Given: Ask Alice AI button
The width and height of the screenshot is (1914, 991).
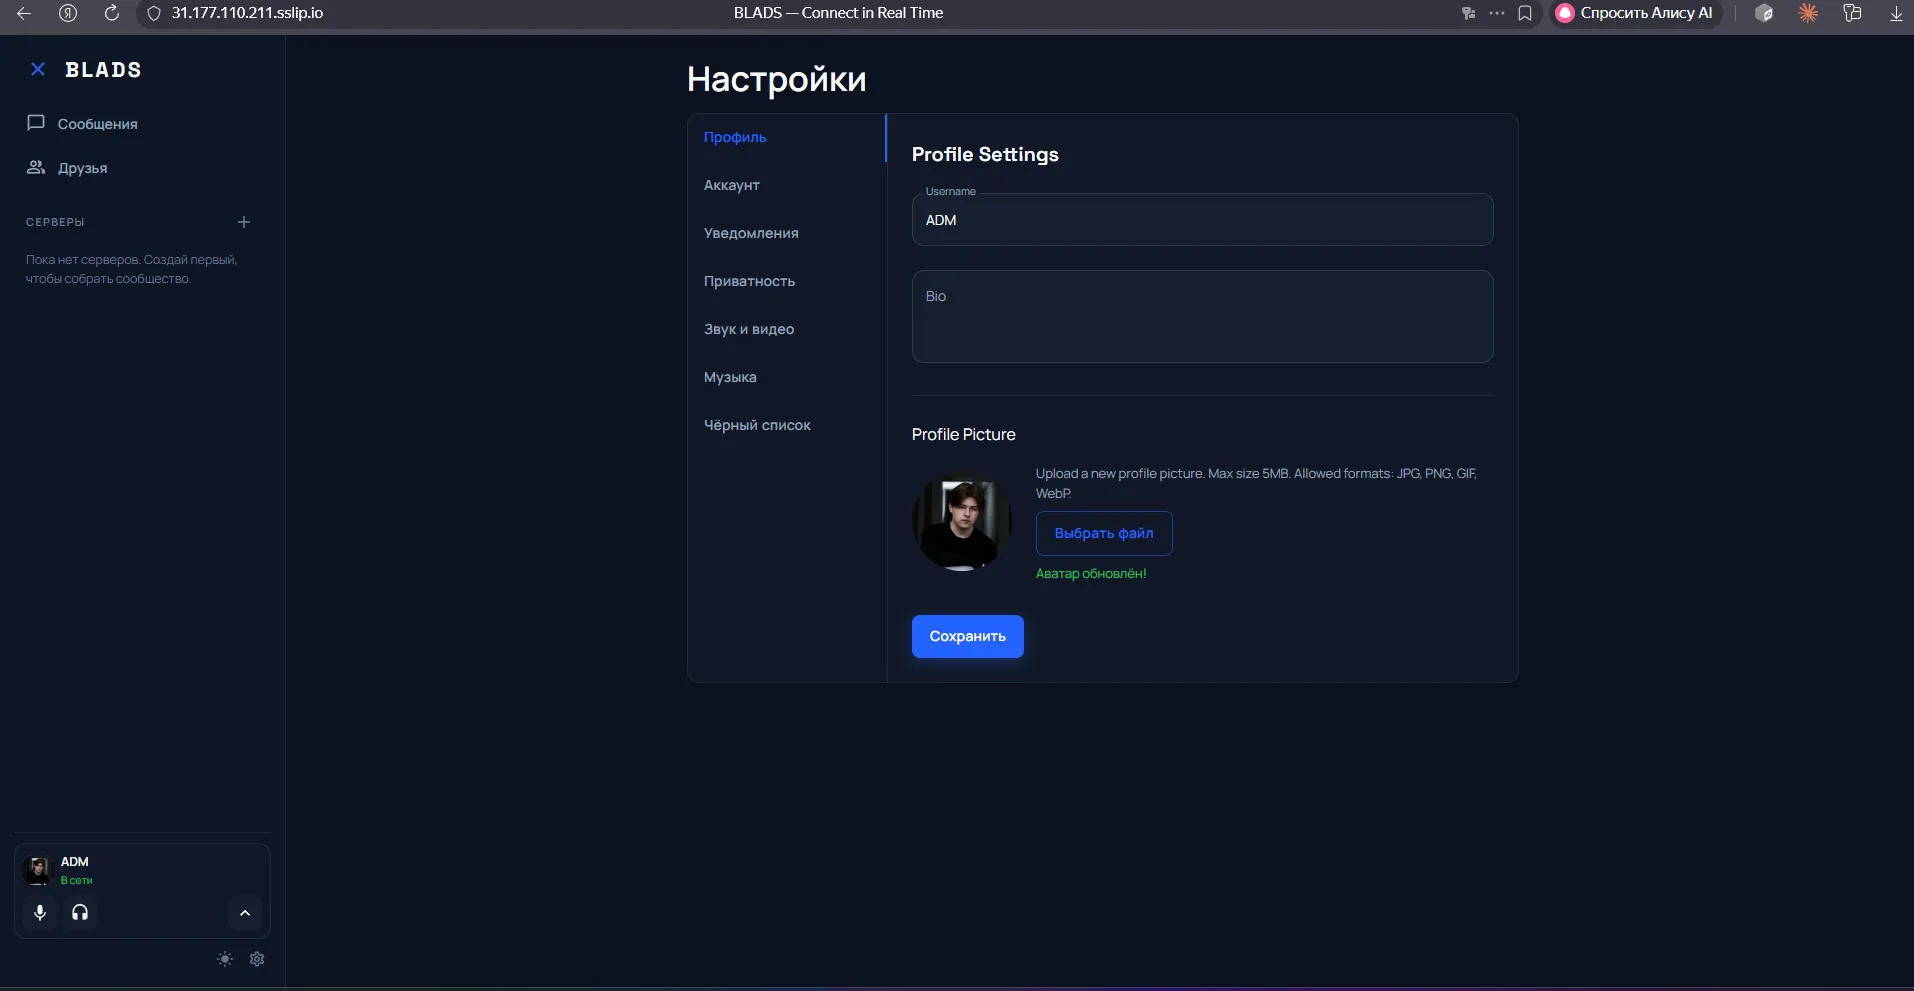Looking at the screenshot, I should [1635, 13].
